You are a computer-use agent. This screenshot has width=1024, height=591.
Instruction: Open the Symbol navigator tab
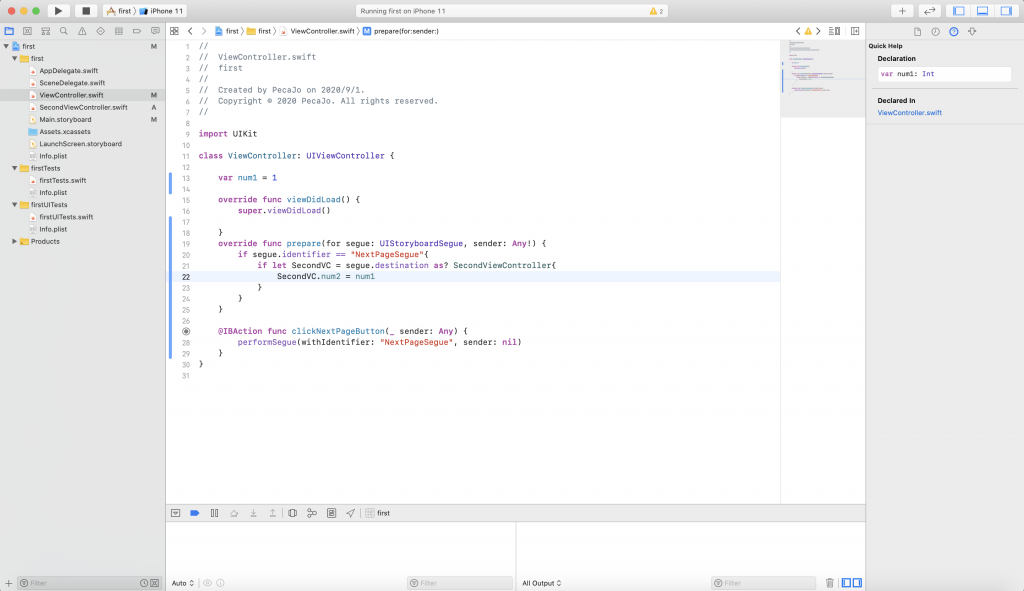tap(46, 31)
